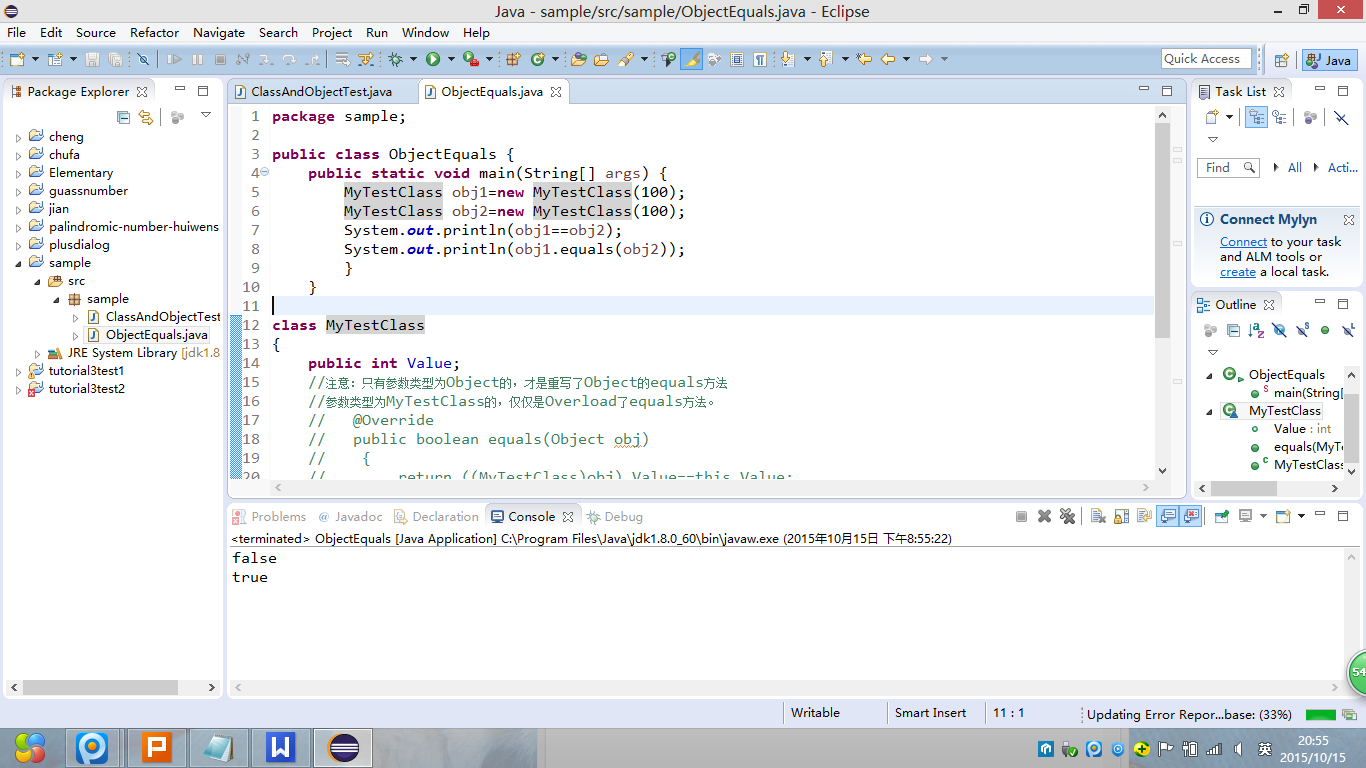Open the Word app on taskbar
Screen dimensions: 1366x768
(281, 747)
